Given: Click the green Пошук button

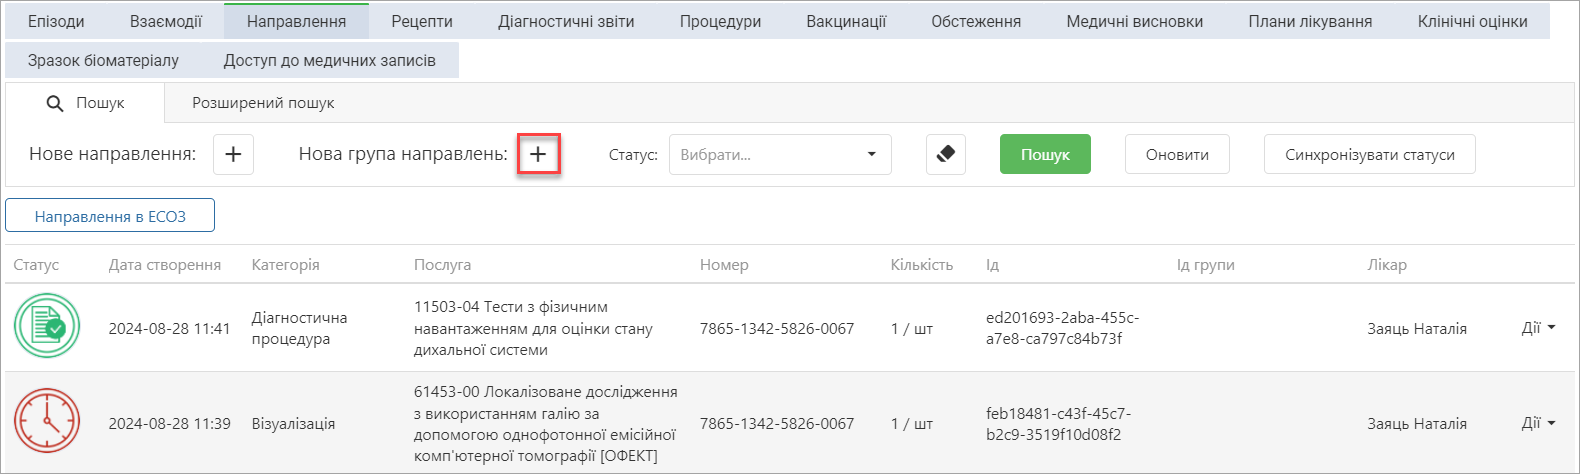Looking at the screenshot, I should click(1045, 155).
